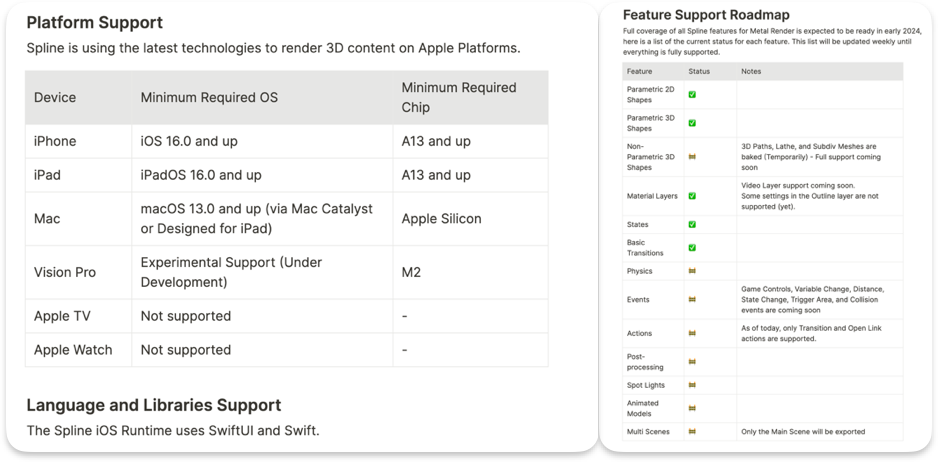Click the "only Transition and Open Link" note
938x462 pixels.
tap(811, 333)
